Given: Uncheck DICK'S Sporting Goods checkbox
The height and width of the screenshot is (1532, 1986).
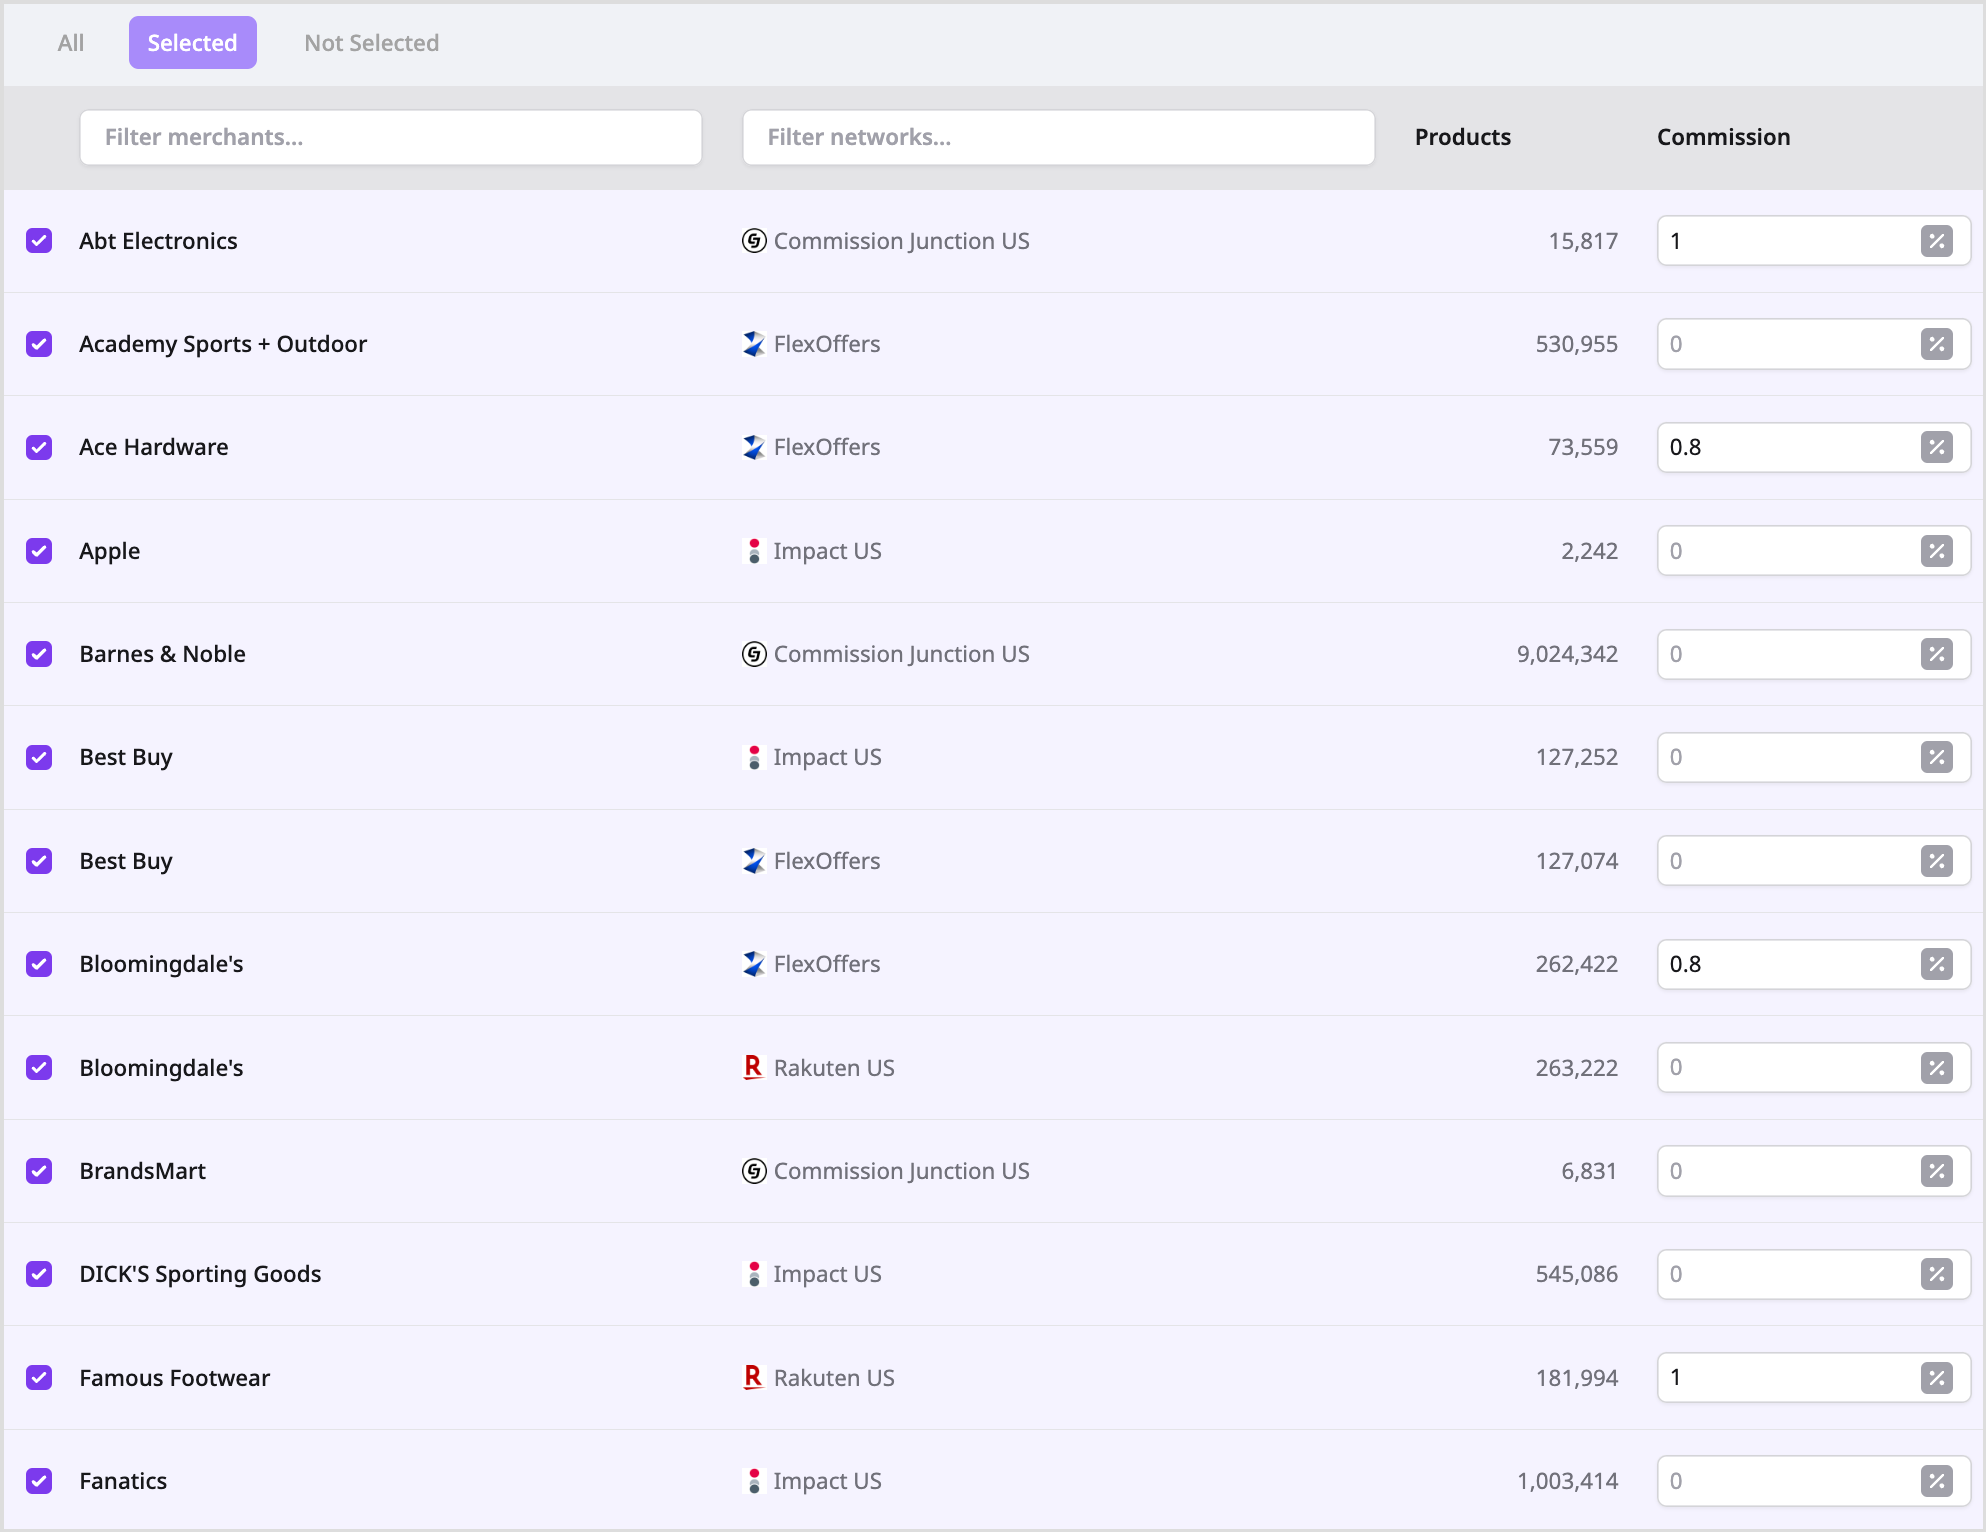Looking at the screenshot, I should click(x=39, y=1274).
